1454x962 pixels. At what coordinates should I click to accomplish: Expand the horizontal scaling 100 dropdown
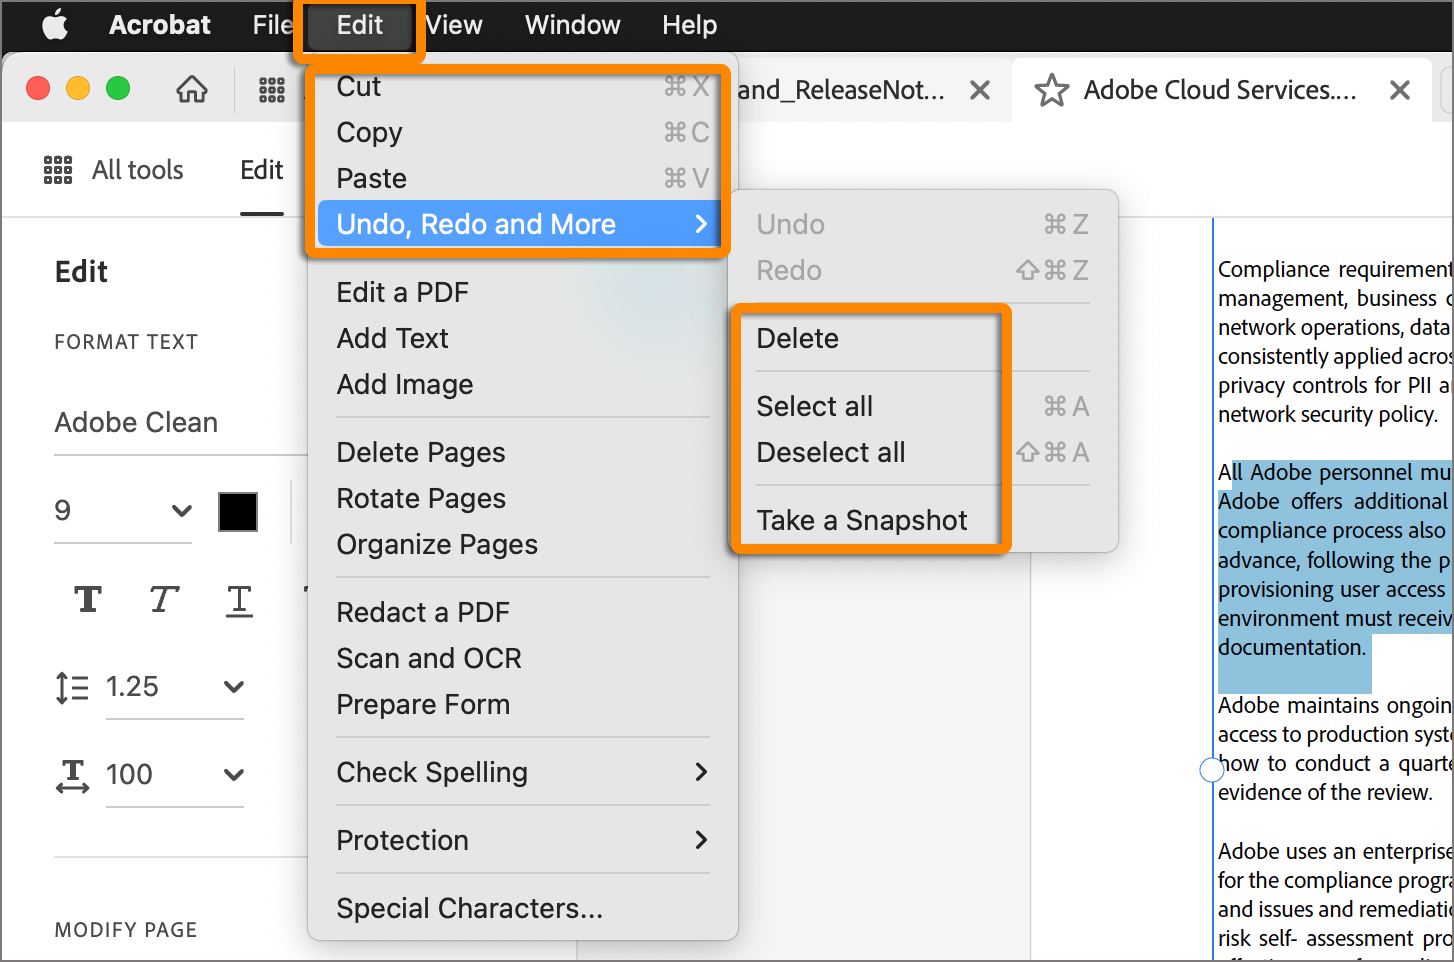[233, 775]
